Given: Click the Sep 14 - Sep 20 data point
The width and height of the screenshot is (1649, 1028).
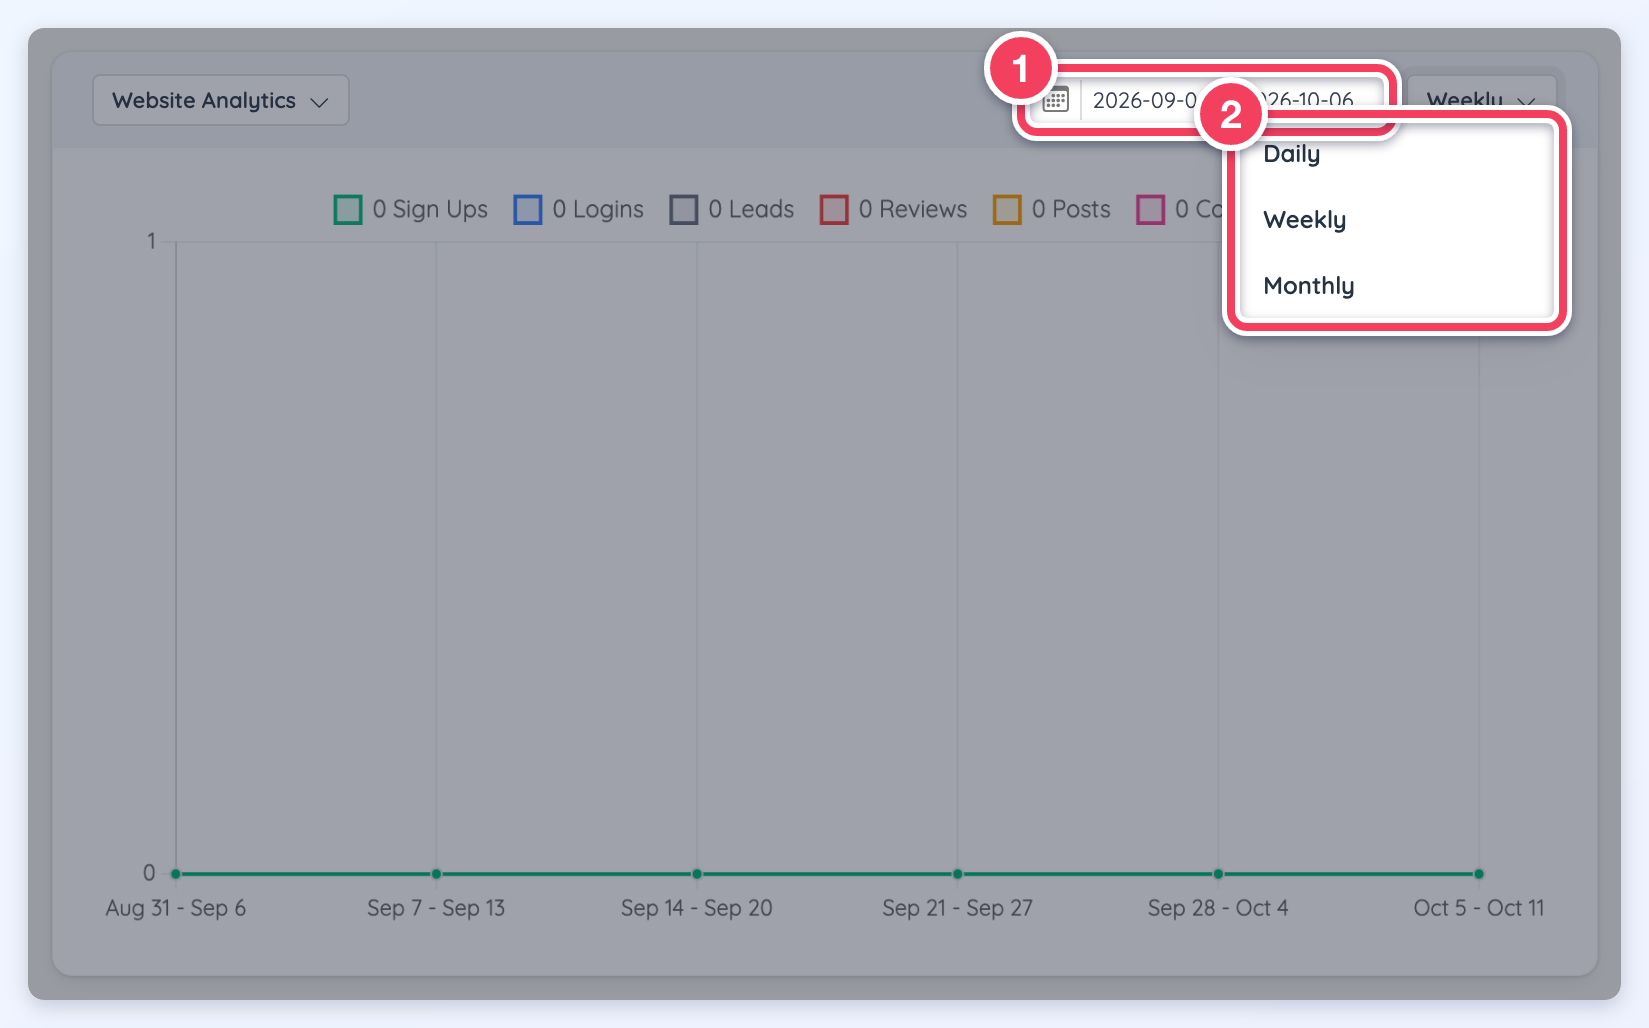Looking at the screenshot, I should [697, 874].
